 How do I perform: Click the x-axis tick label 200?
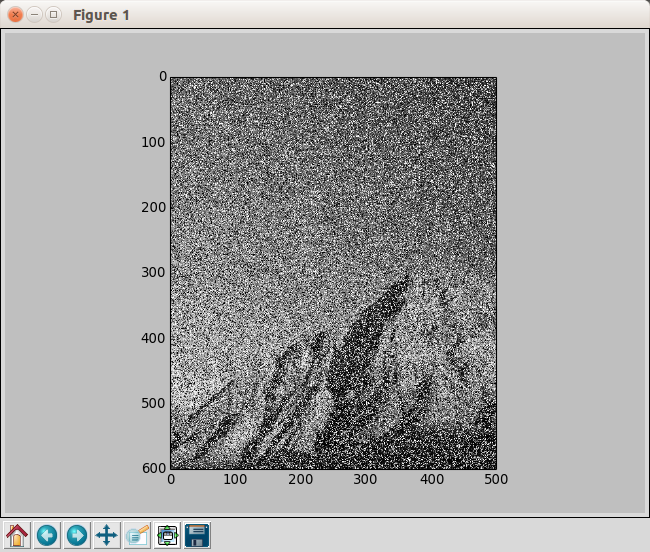[300, 480]
